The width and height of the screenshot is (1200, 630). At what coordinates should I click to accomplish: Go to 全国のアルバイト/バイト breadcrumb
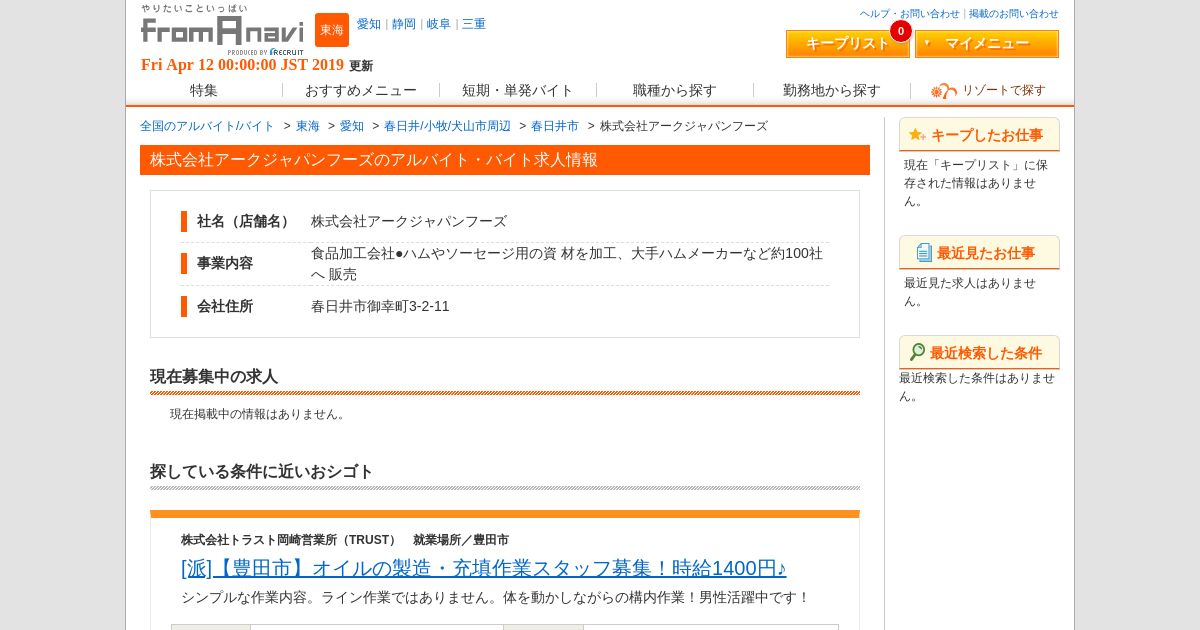click(207, 126)
